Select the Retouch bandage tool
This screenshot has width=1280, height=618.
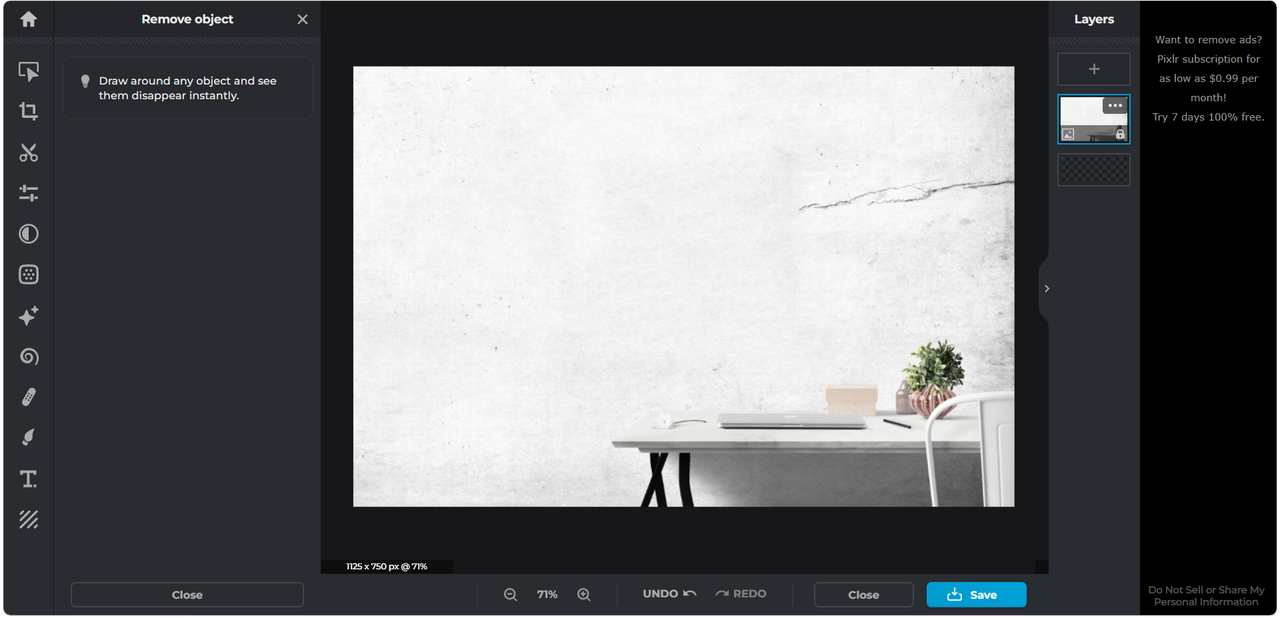pyautogui.click(x=28, y=398)
